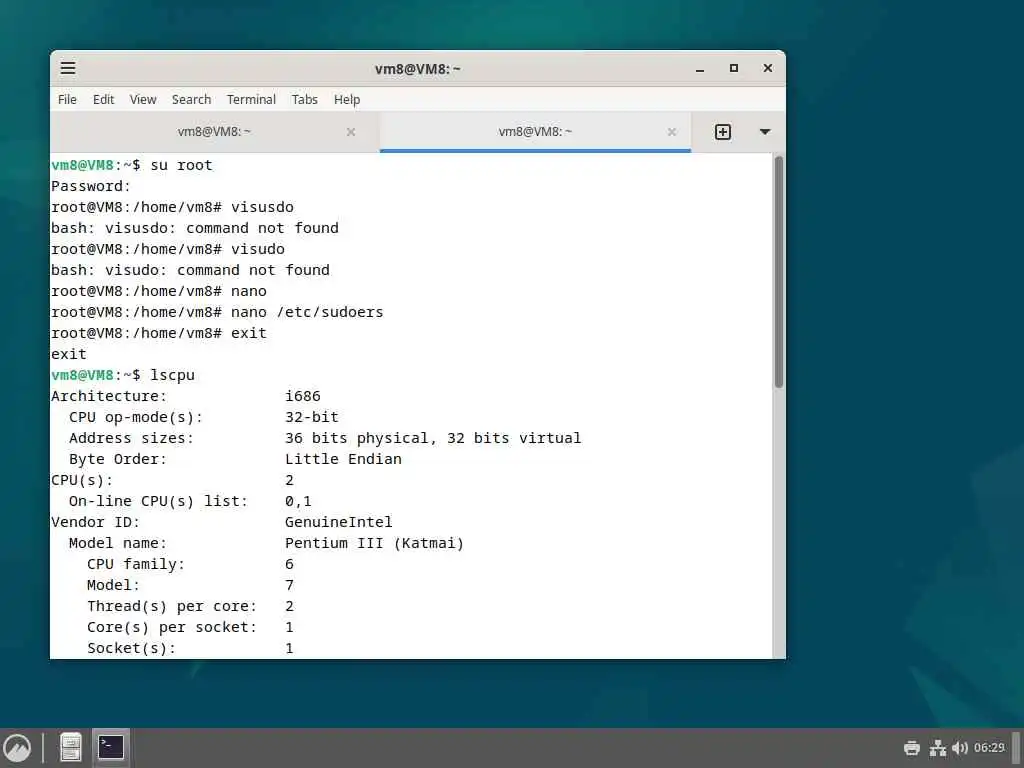
Task: Click the '32-bit' op-mode value
Action: tap(312, 417)
